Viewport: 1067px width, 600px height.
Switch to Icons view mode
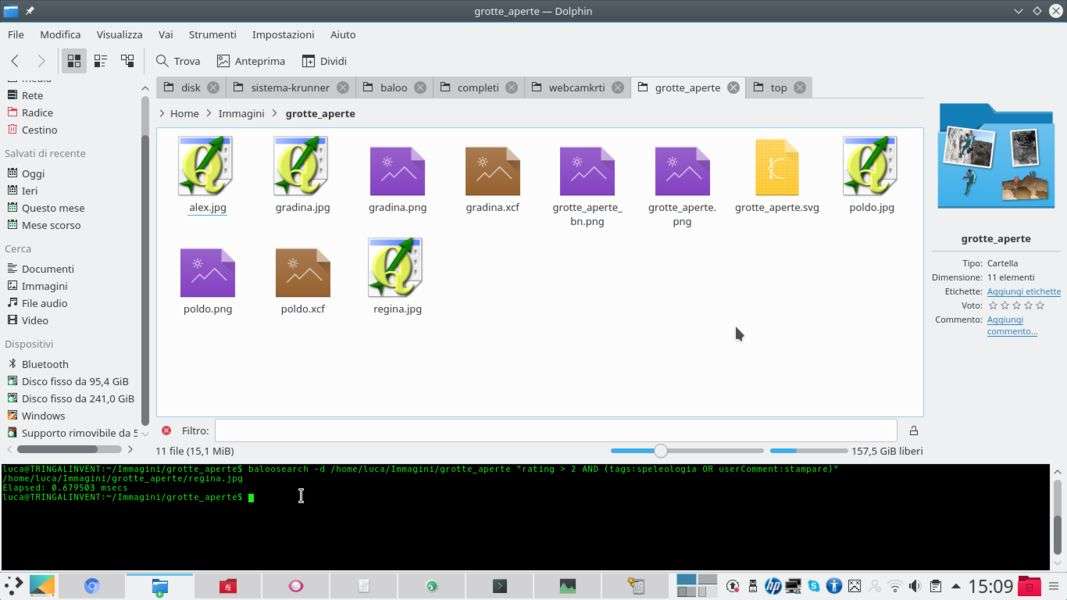[x=74, y=61]
